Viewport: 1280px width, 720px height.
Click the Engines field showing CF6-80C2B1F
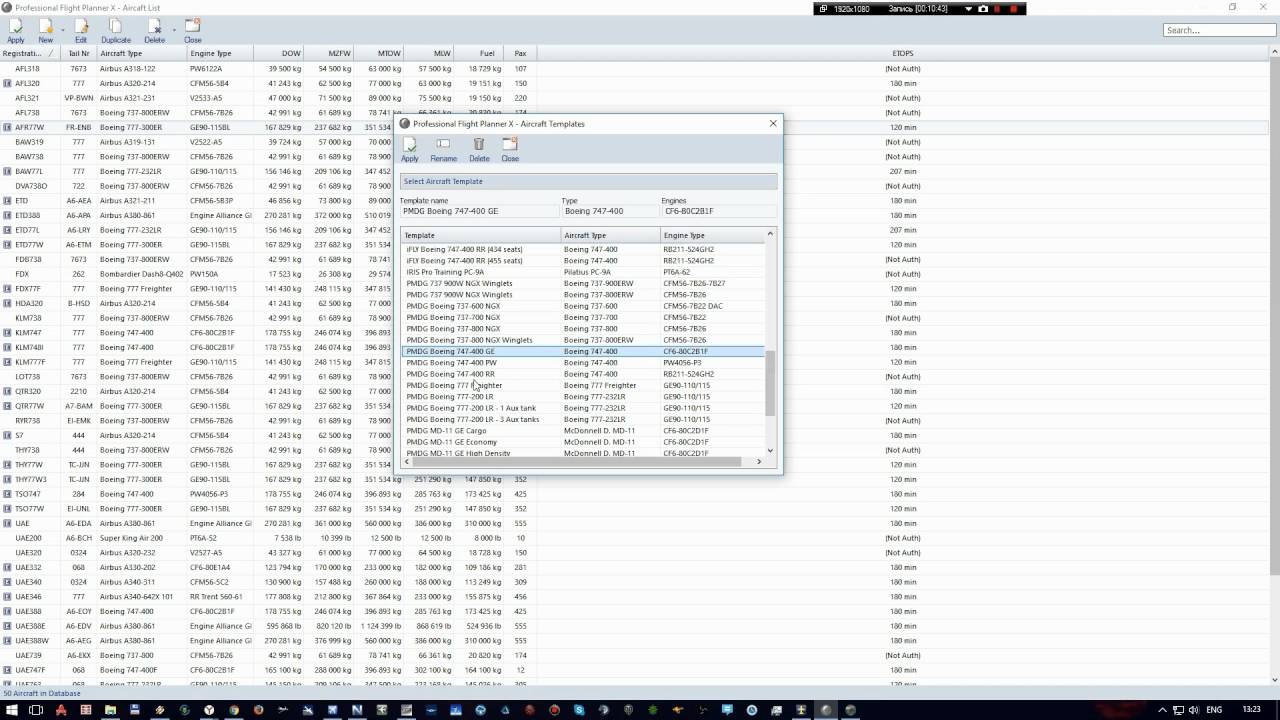point(718,212)
